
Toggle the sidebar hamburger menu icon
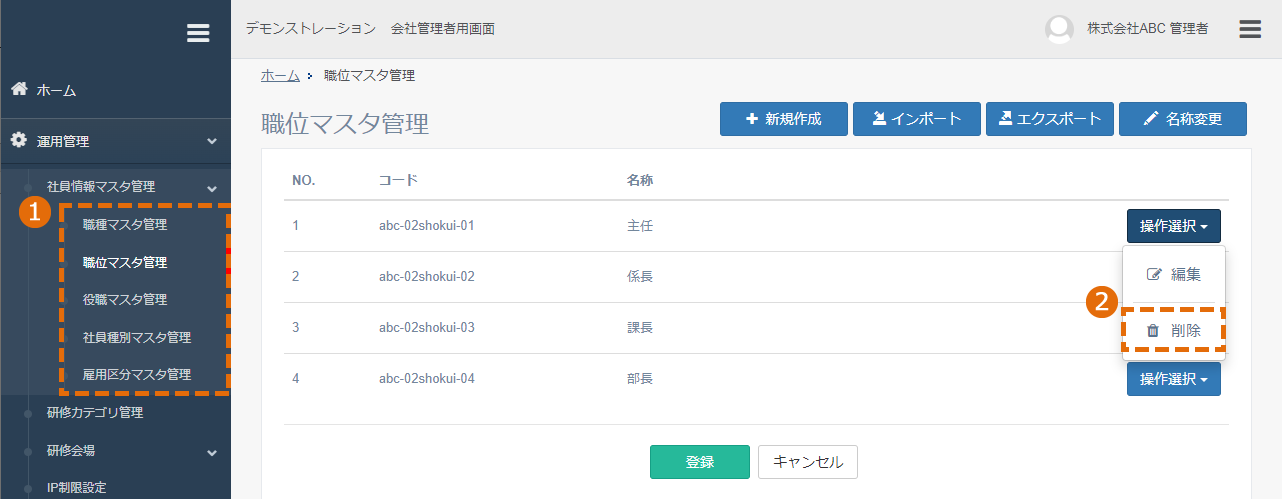pyautogui.click(x=198, y=33)
